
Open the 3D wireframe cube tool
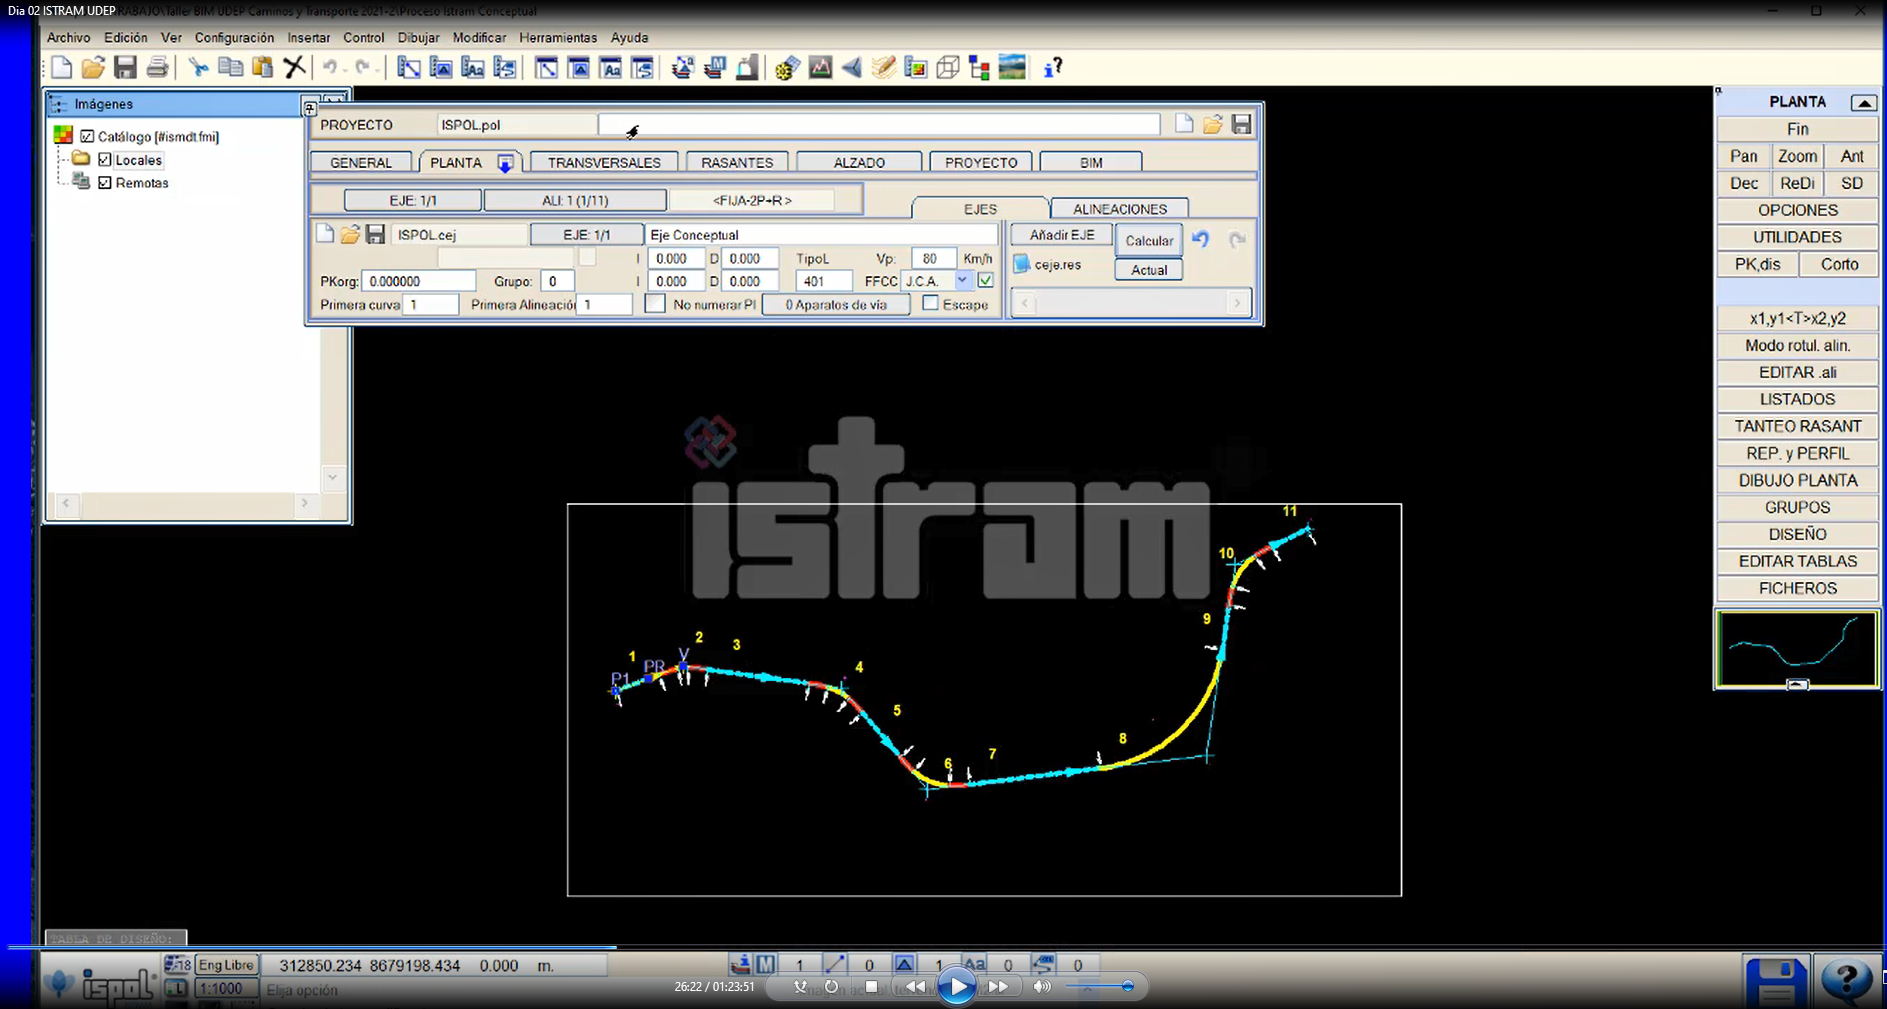point(948,68)
